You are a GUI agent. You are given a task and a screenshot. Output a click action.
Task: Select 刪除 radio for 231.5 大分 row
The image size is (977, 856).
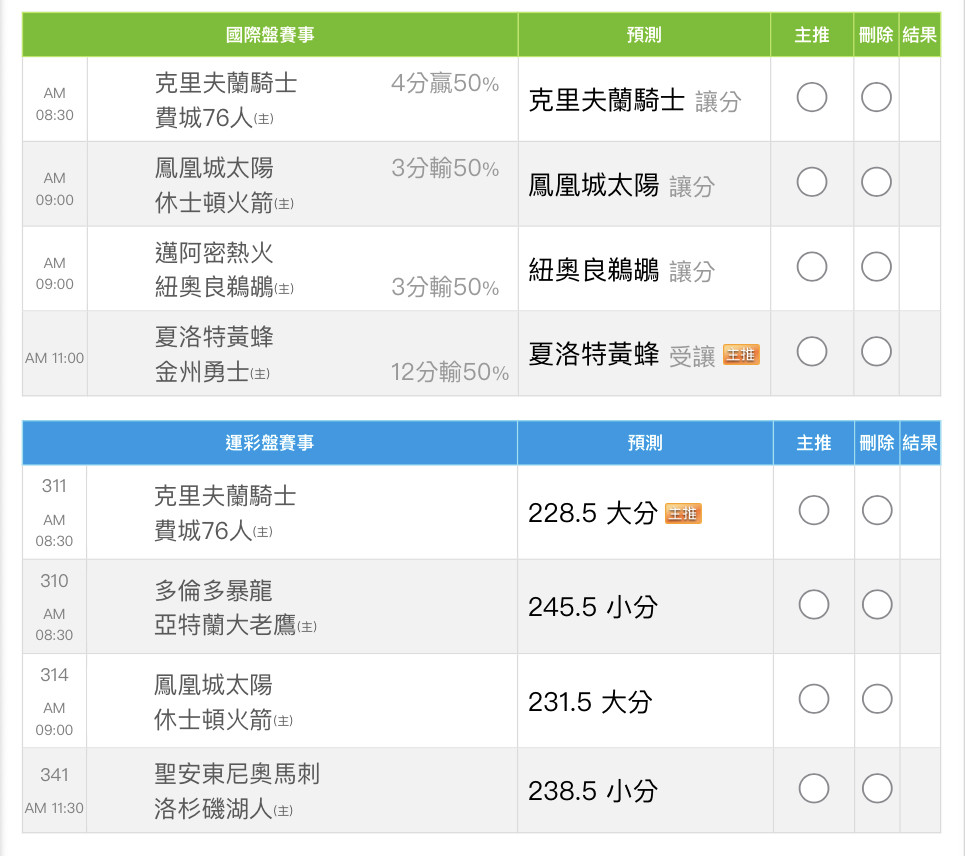click(877, 699)
